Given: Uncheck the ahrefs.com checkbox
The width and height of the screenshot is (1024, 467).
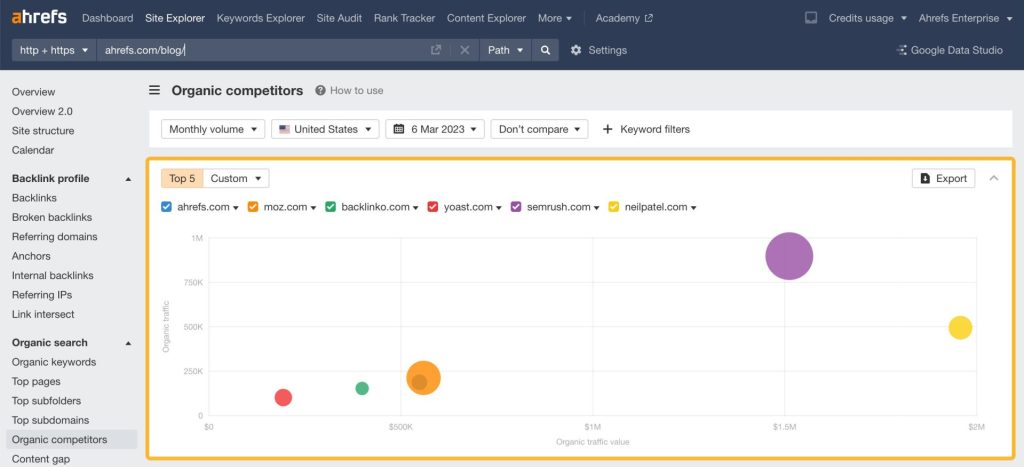Looking at the screenshot, I should pyautogui.click(x=167, y=207).
